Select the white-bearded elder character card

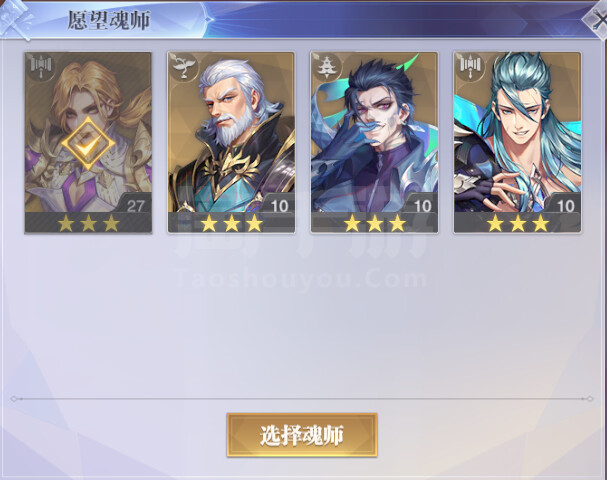coord(231,142)
